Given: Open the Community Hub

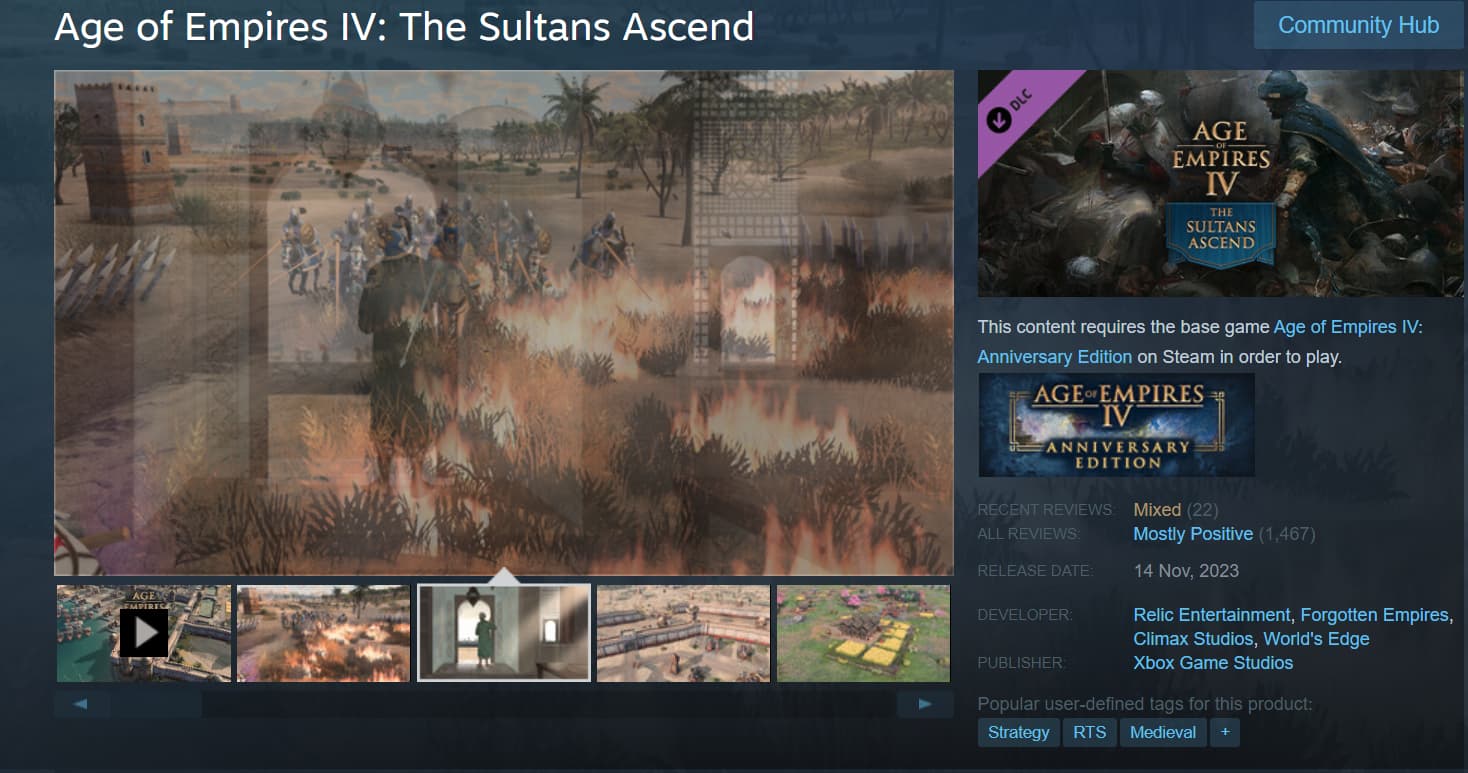Looking at the screenshot, I should tap(1358, 25).
